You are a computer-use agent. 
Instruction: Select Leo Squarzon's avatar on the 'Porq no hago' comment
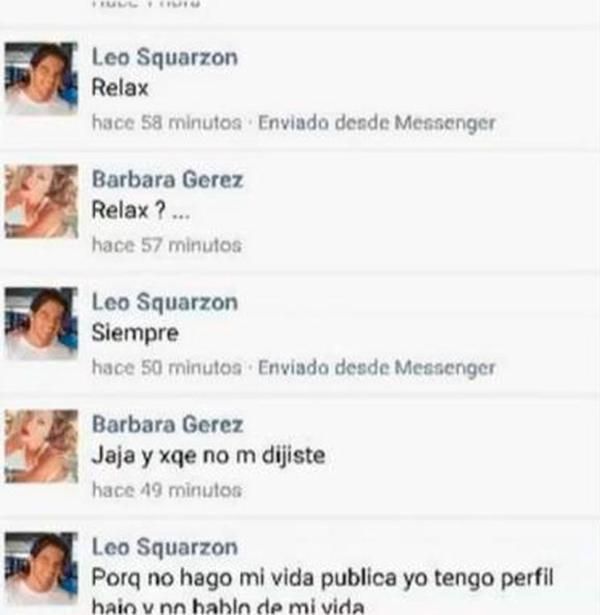click(41, 568)
